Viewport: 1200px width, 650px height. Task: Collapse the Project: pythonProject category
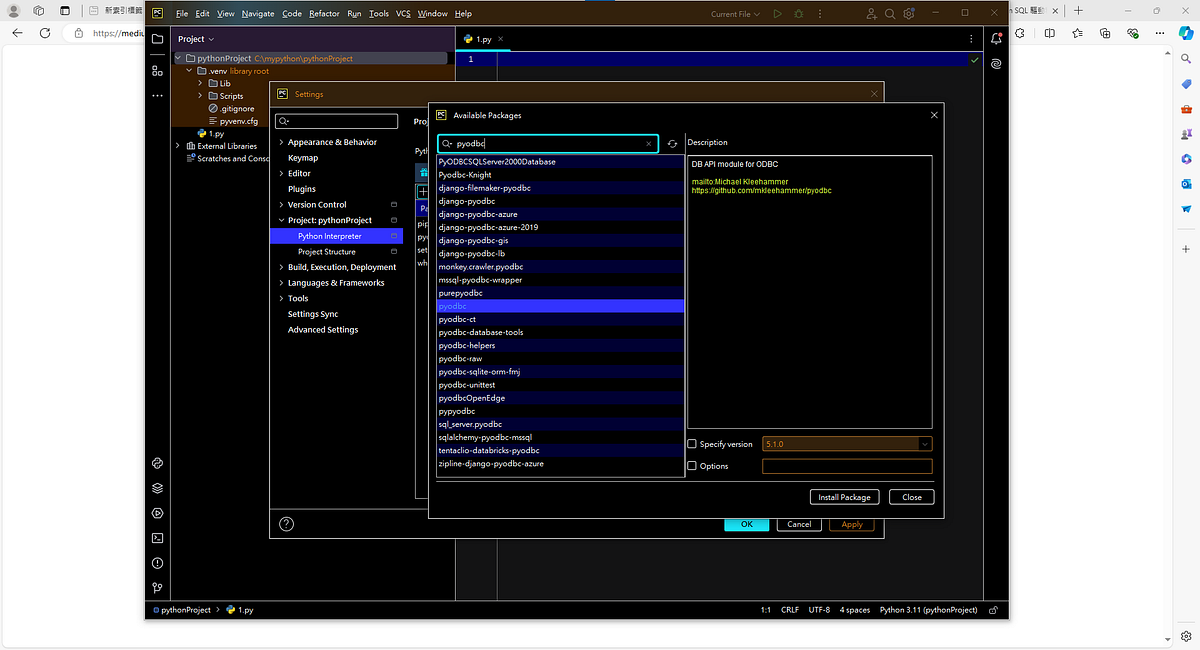(281, 220)
